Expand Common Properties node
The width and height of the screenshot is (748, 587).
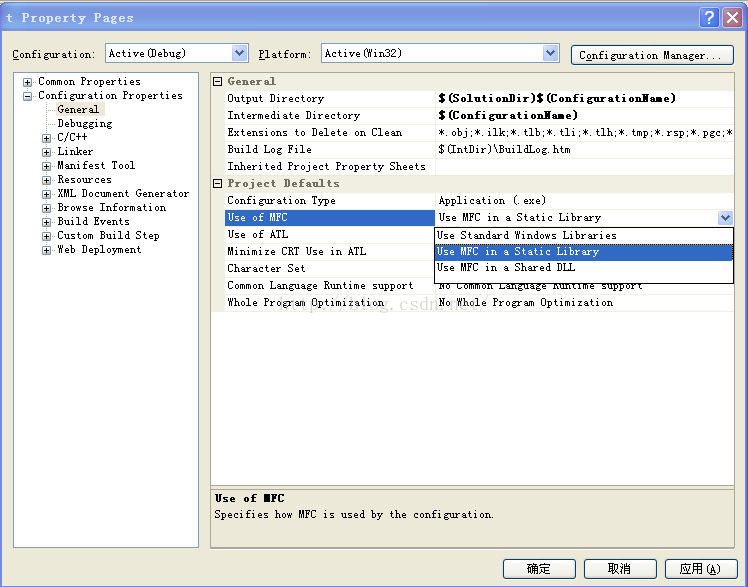pyautogui.click(x=28, y=82)
